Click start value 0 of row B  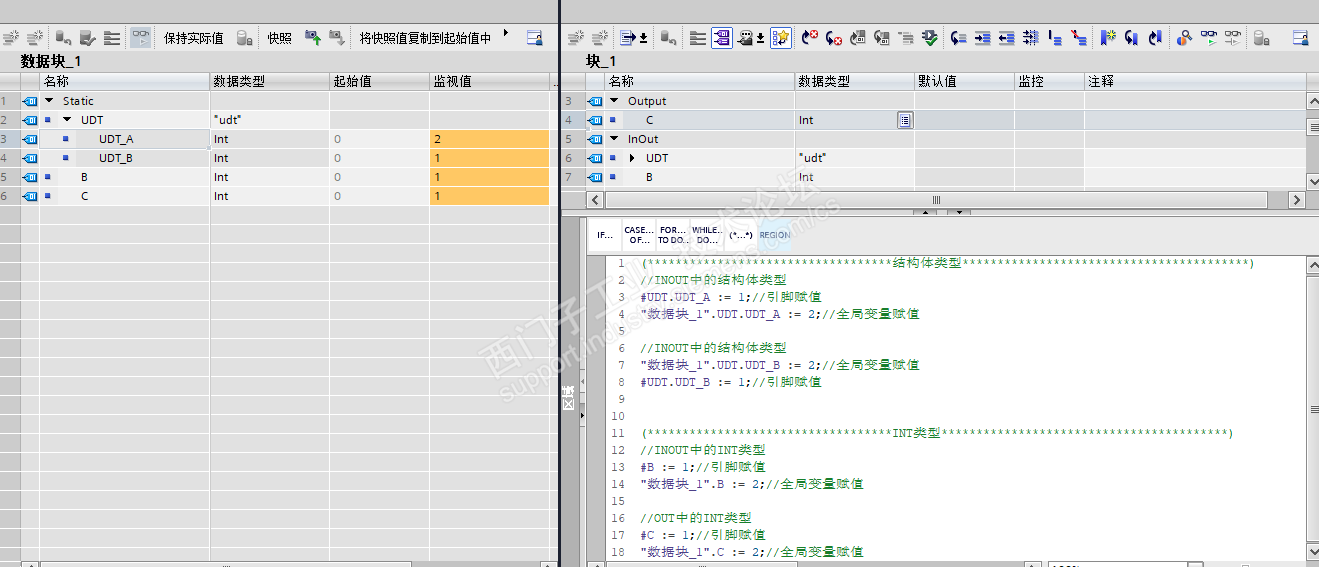380,177
